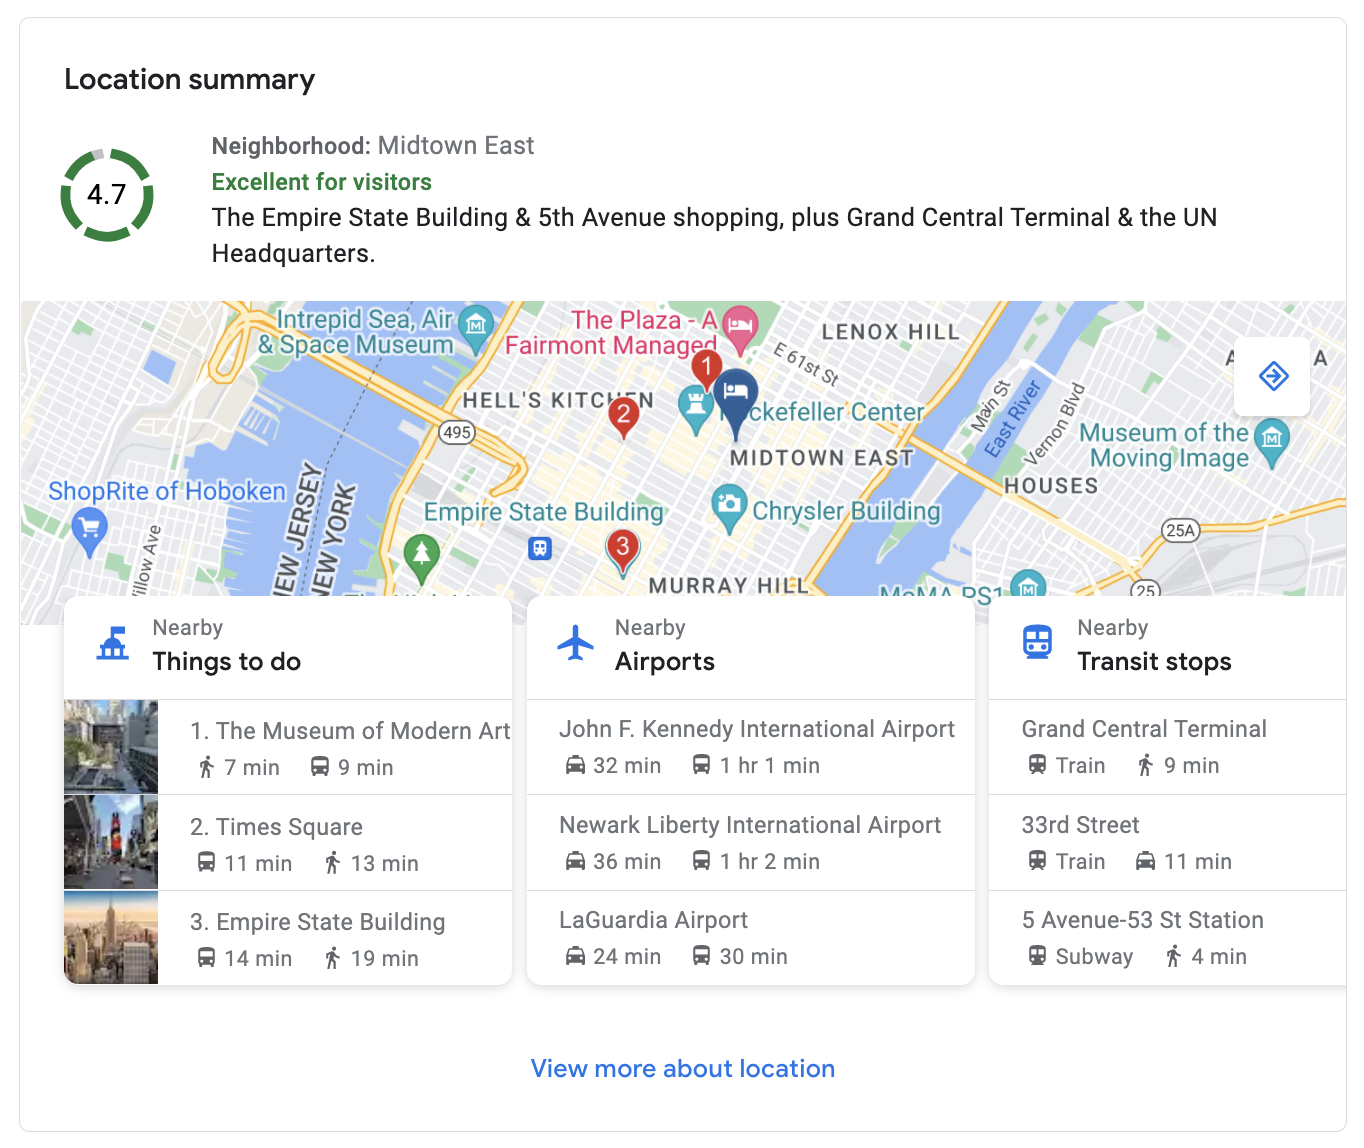Click '32 min' driving time to JFK
The height and width of the screenshot is (1148, 1364).
point(627,765)
